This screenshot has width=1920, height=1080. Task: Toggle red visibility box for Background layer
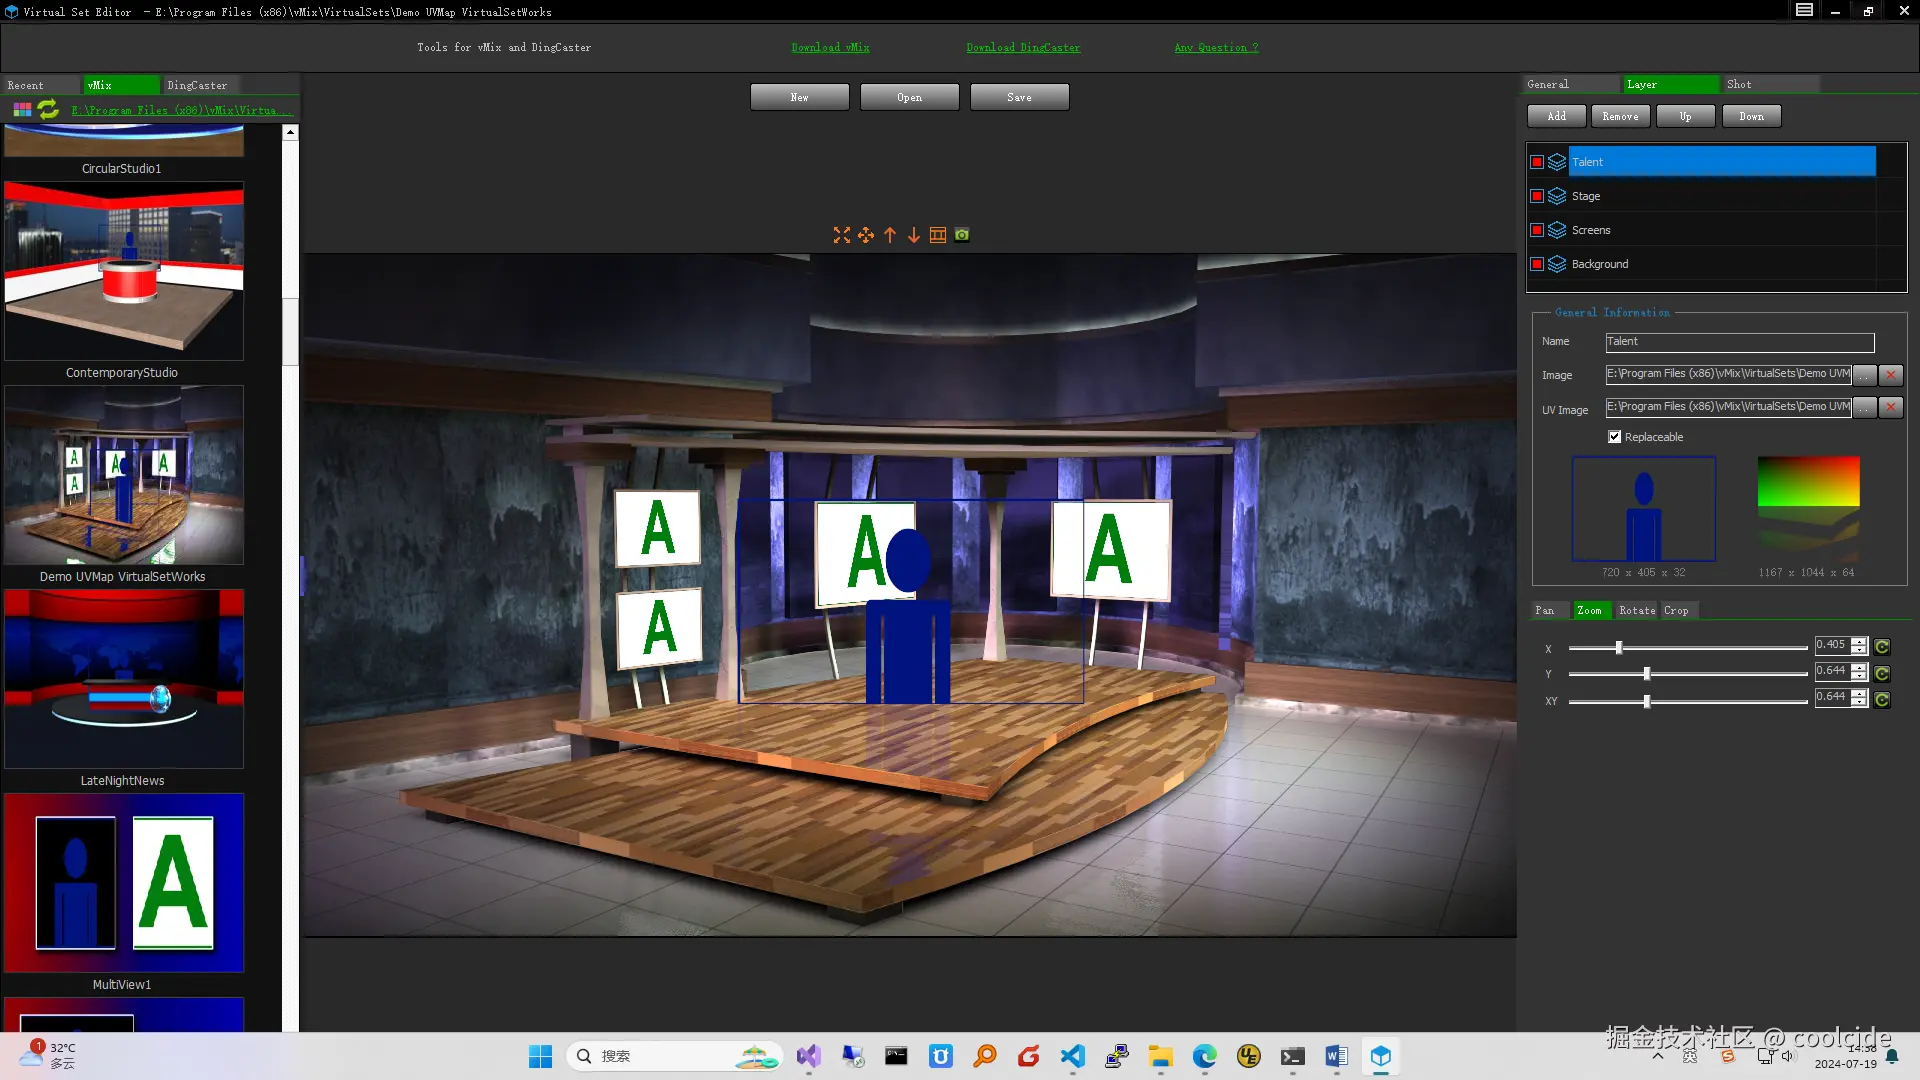pos(1537,264)
